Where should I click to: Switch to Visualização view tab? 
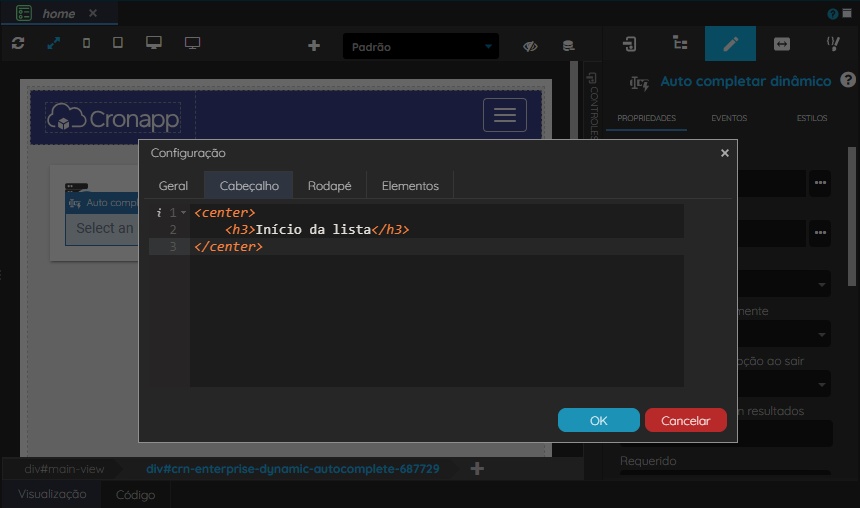click(52, 494)
